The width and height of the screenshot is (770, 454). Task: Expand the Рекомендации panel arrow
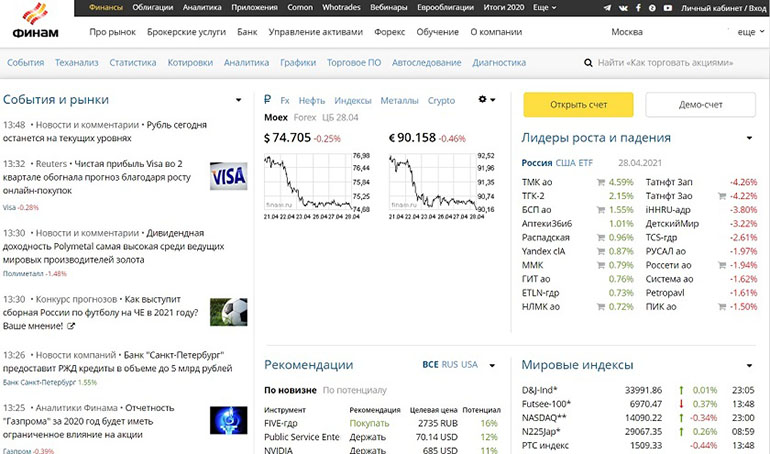[492, 365]
